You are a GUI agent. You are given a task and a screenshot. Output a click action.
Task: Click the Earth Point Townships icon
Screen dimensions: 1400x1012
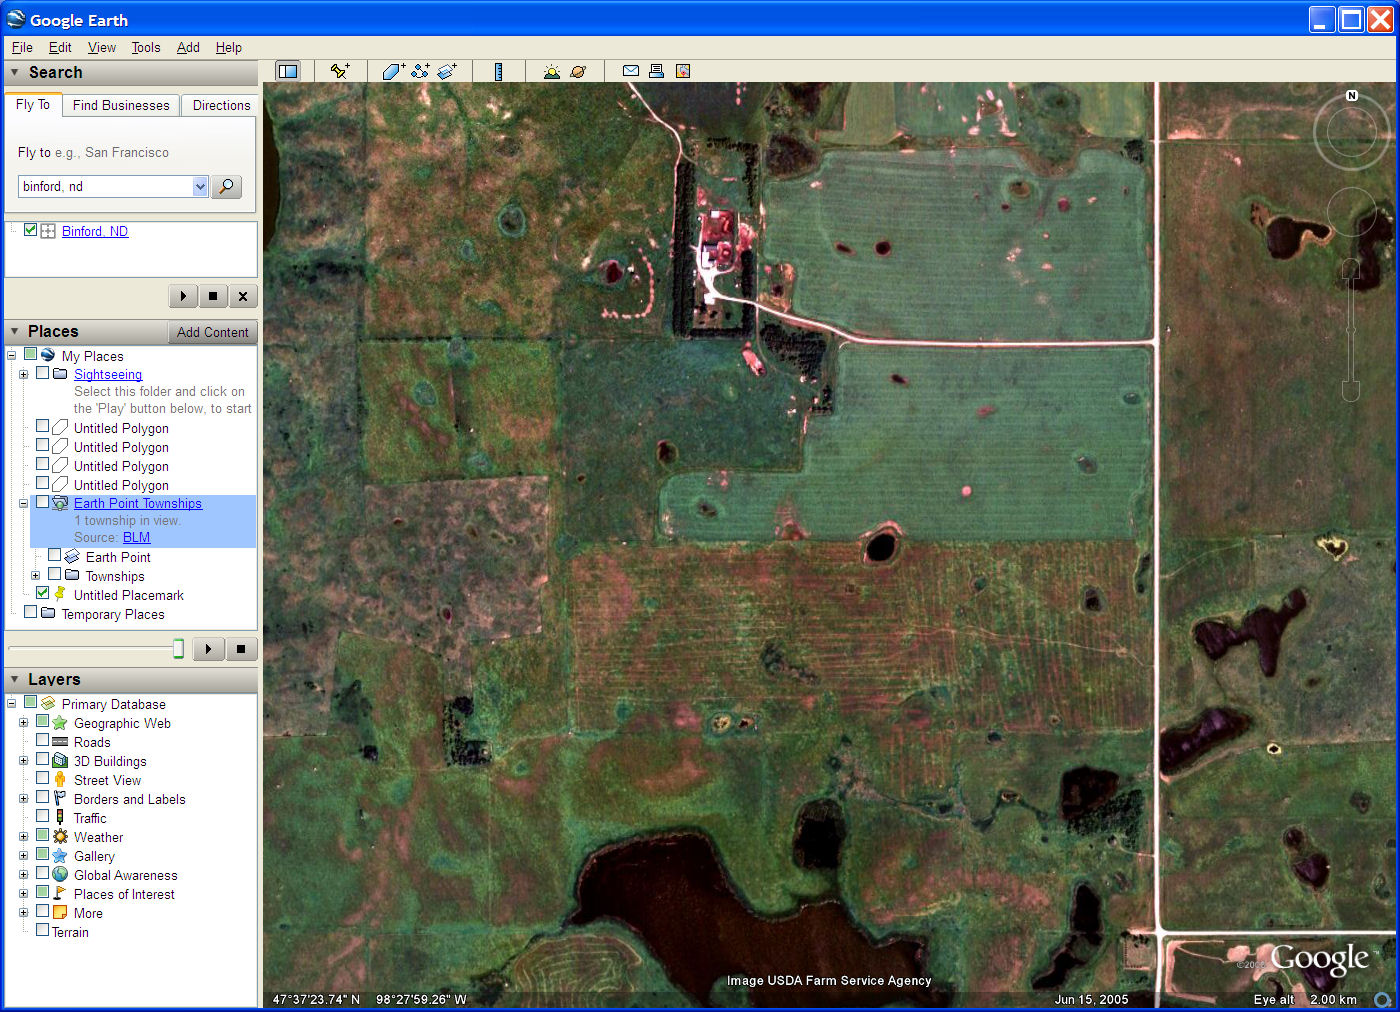[x=60, y=503]
